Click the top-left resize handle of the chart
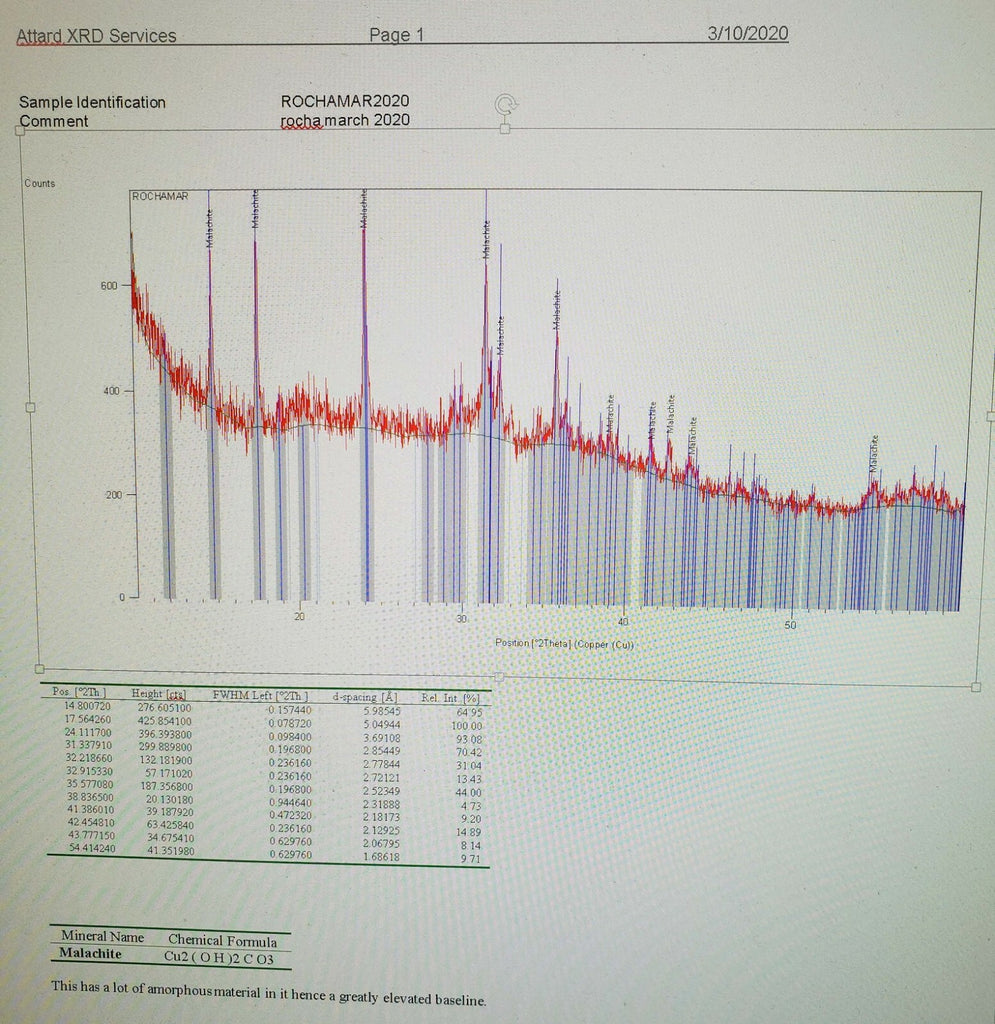The image size is (995, 1024). click(20, 129)
